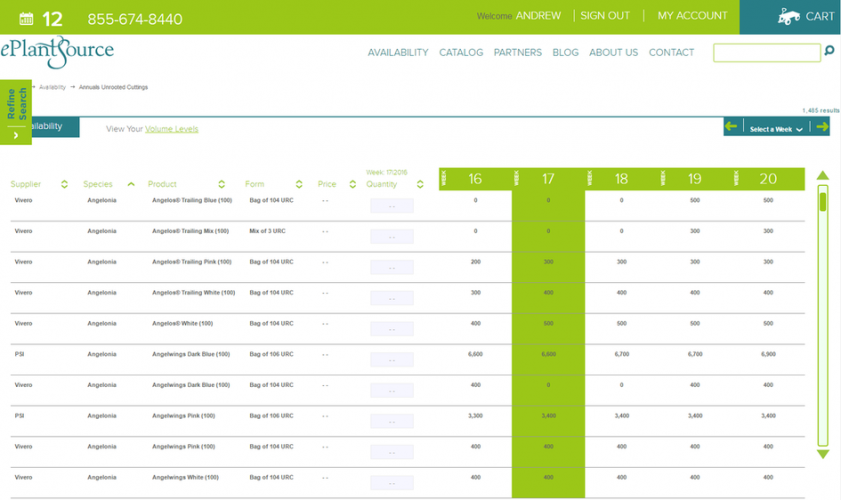Open the AVAILABILITY menu
Image resolution: width=841 pixels, height=500 pixels.
(x=398, y=53)
